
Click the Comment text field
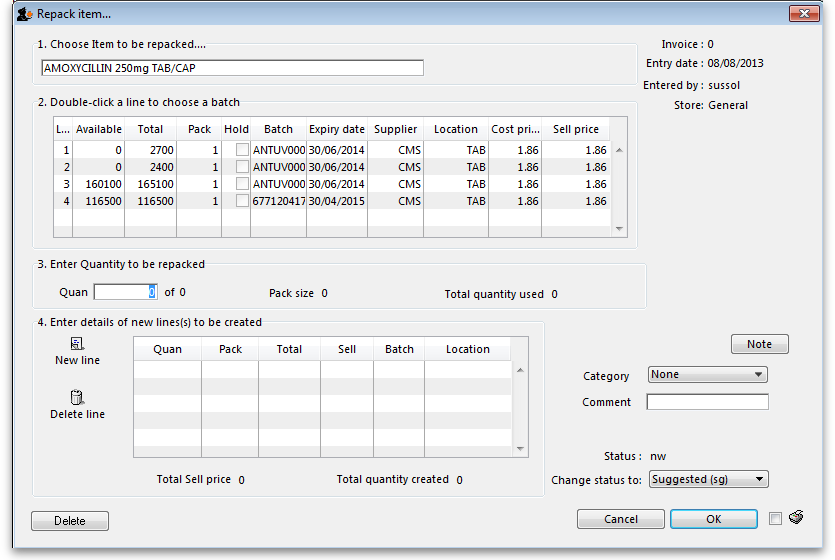pos(707,402)
